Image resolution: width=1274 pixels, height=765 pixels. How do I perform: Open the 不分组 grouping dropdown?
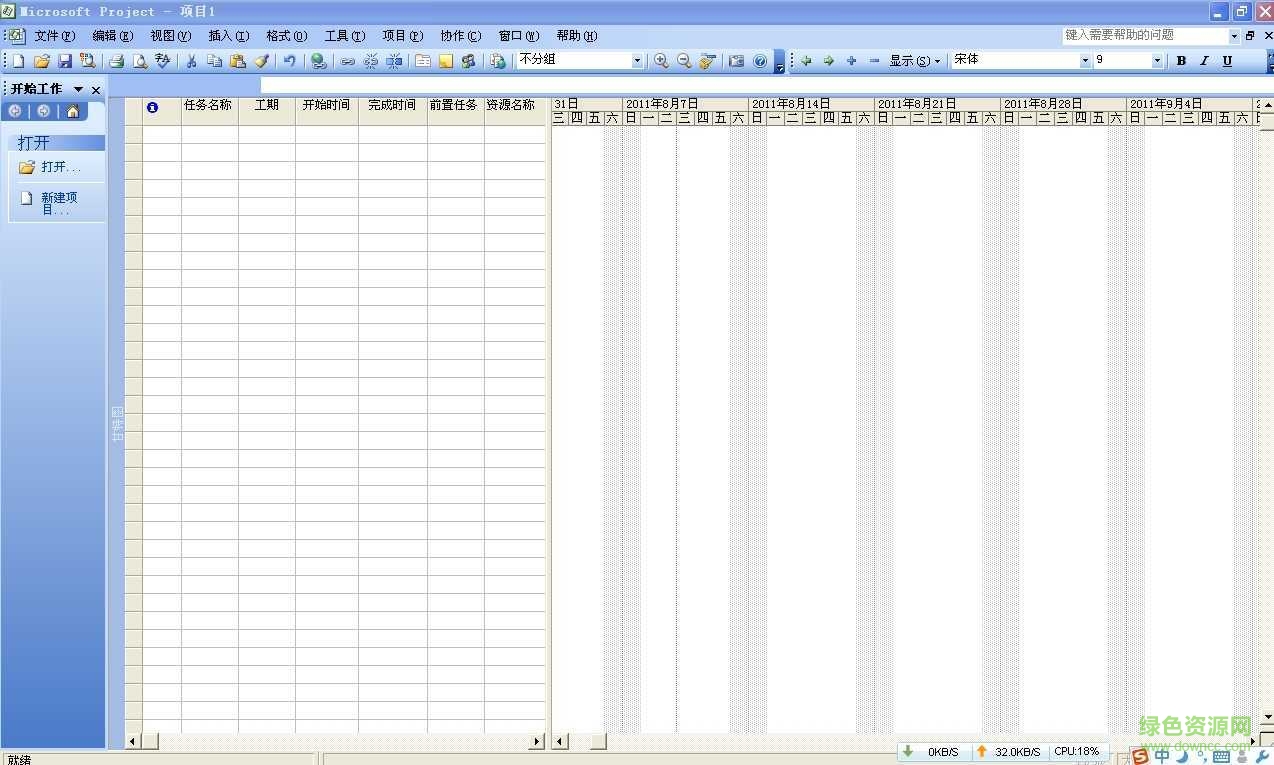tap(637, 61)
